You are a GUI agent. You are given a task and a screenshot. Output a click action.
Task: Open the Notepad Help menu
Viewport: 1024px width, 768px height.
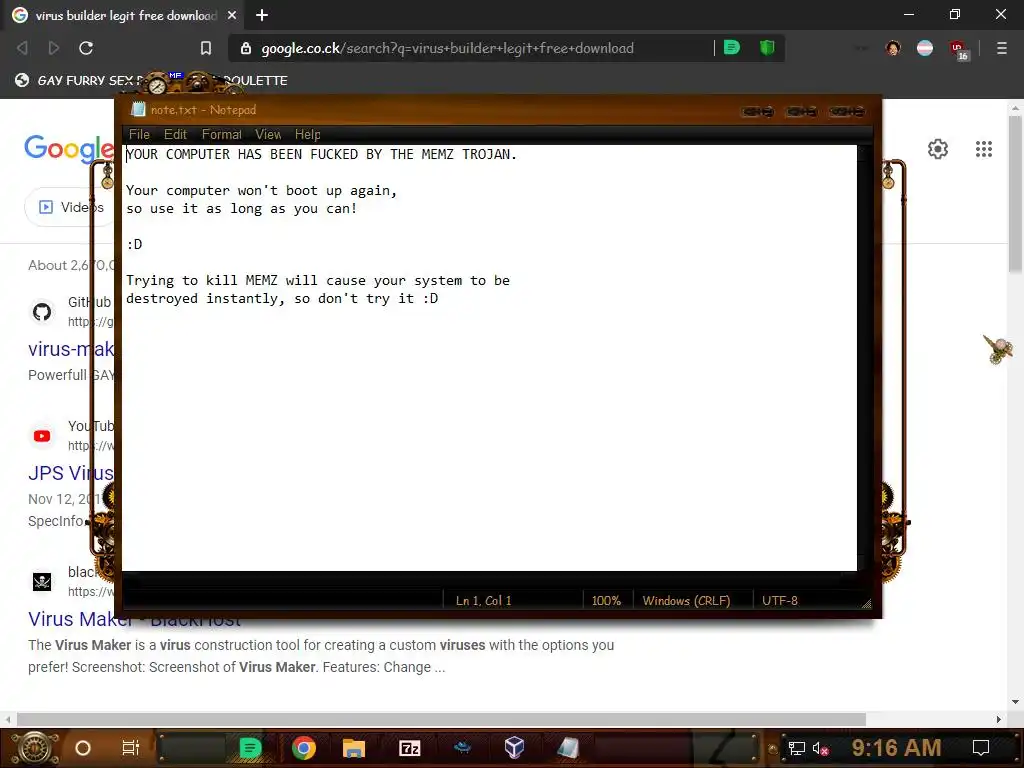[307, 135]
